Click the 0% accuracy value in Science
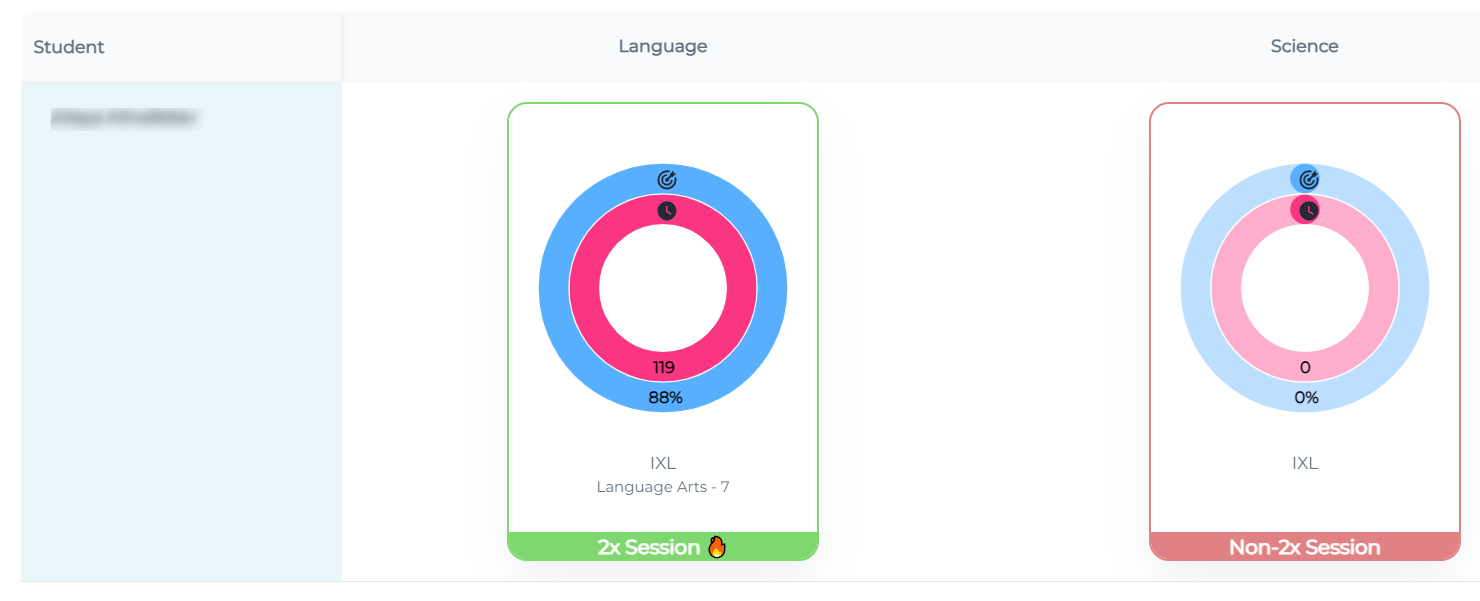 point(1306,397)
